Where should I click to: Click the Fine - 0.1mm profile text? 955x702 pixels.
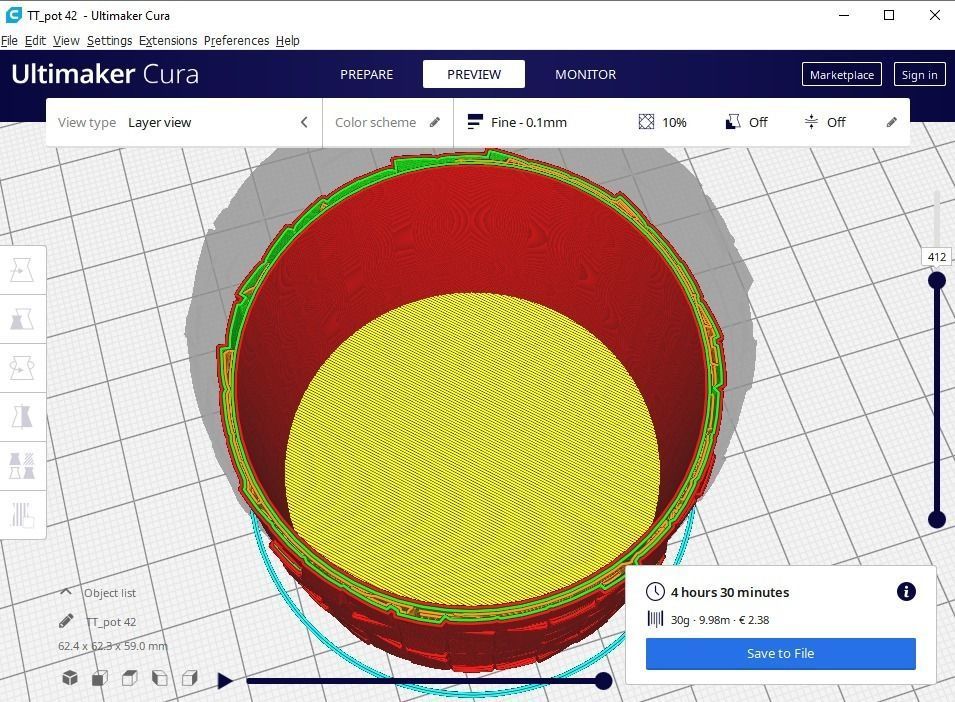(529, 122)
